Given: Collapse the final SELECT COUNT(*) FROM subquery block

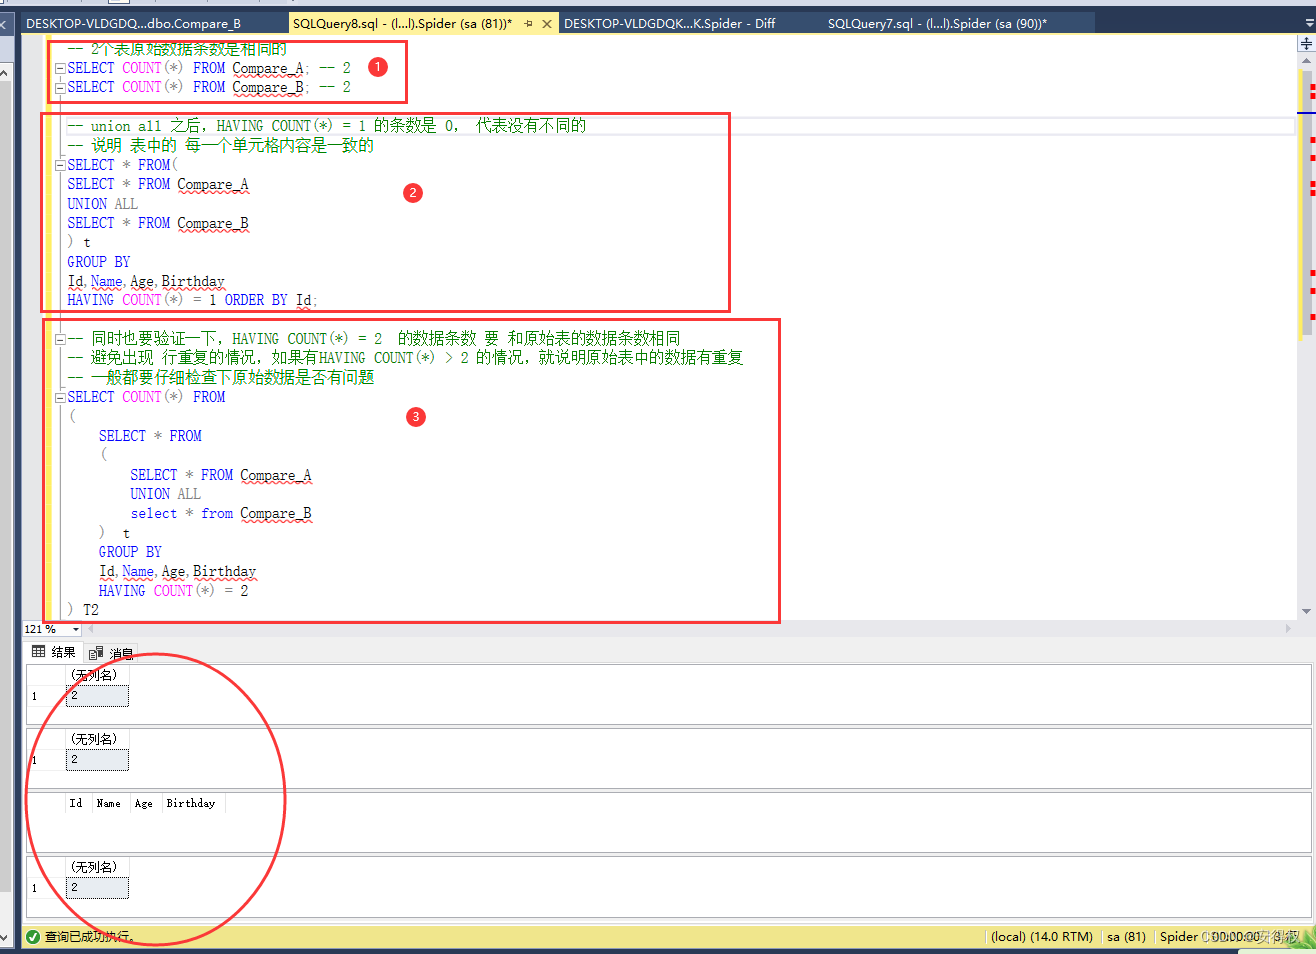Looking at the screenshot, I should [x=60, y=397].
